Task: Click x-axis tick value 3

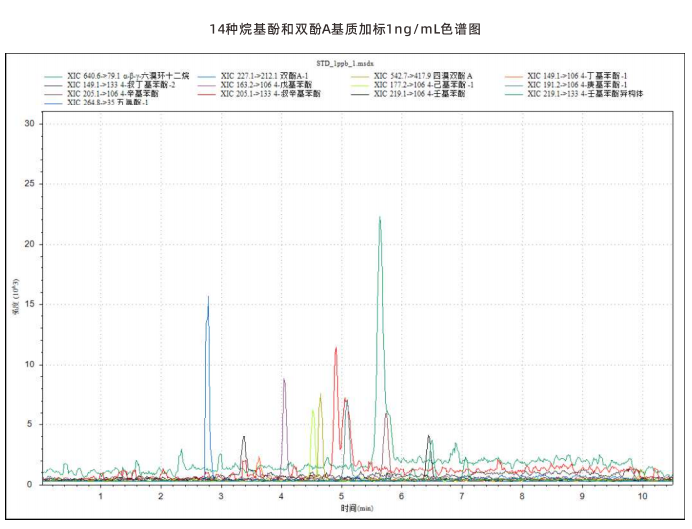Action: (x=221, y=496)
